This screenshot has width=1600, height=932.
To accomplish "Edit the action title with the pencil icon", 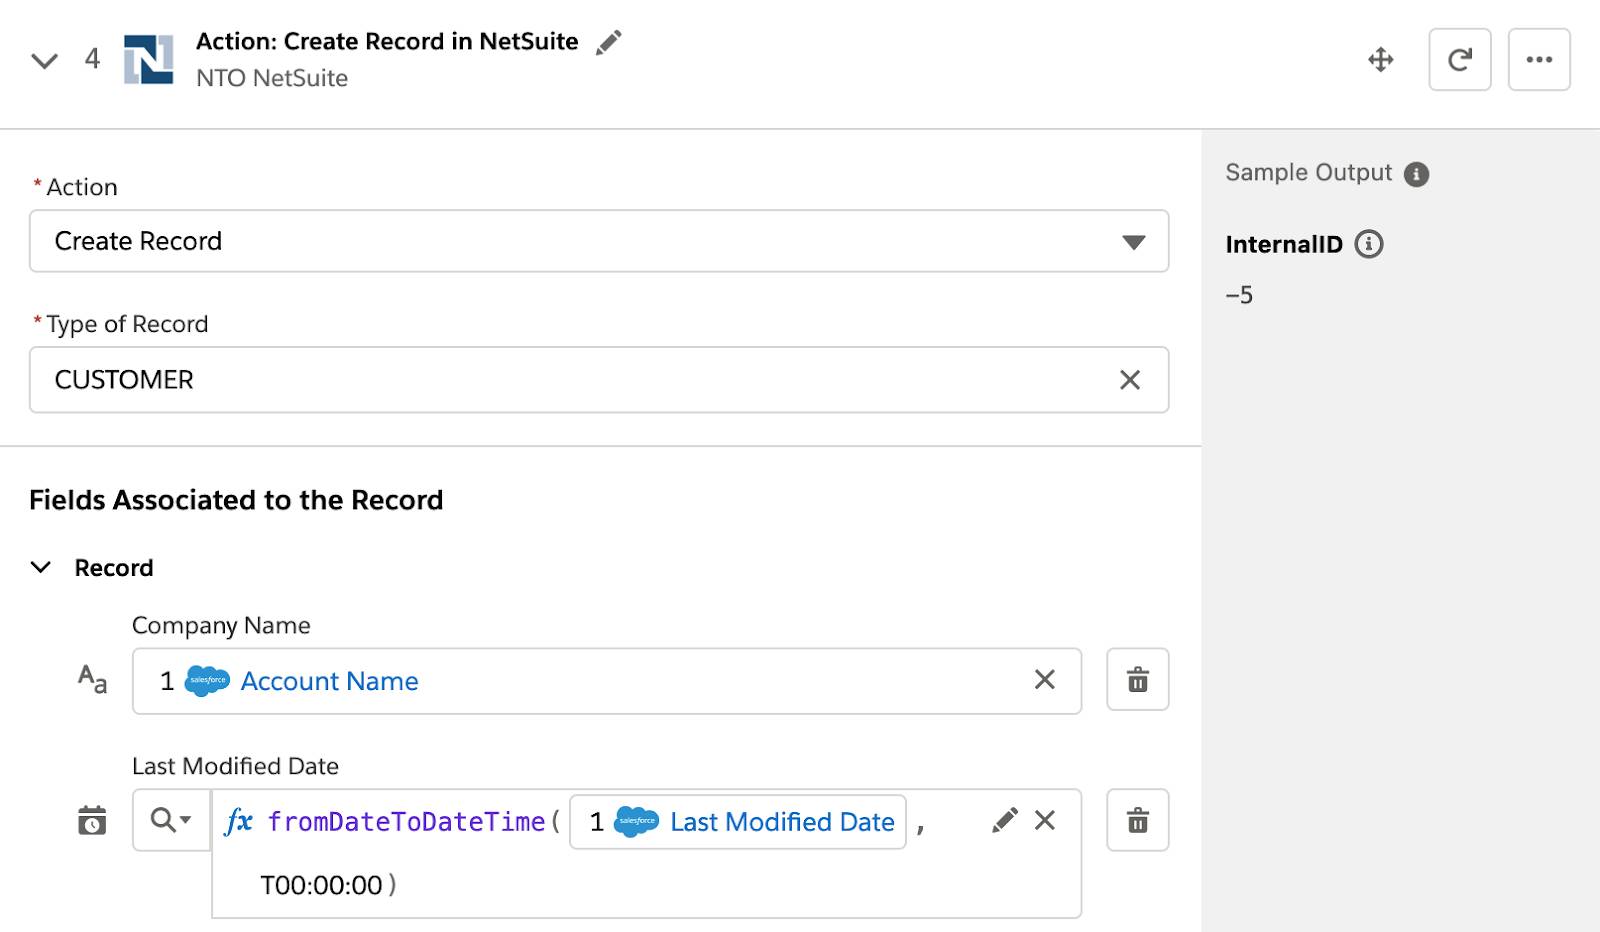I will pyautogui.click(x=608, y=42).
